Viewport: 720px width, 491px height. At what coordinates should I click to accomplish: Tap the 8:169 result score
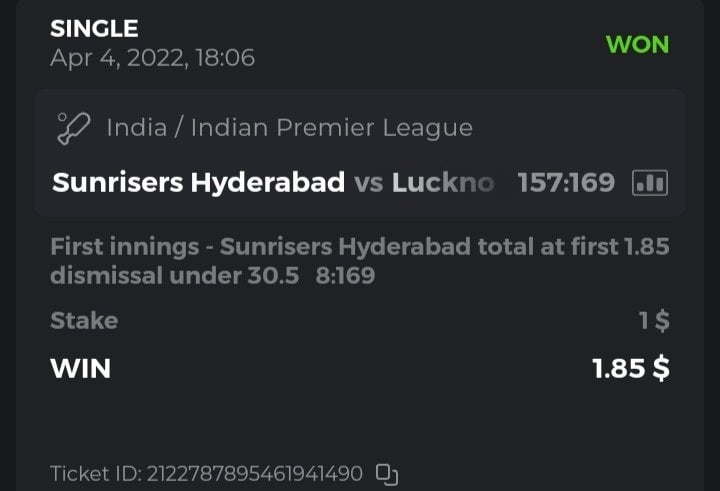click(x=345, y=275)
